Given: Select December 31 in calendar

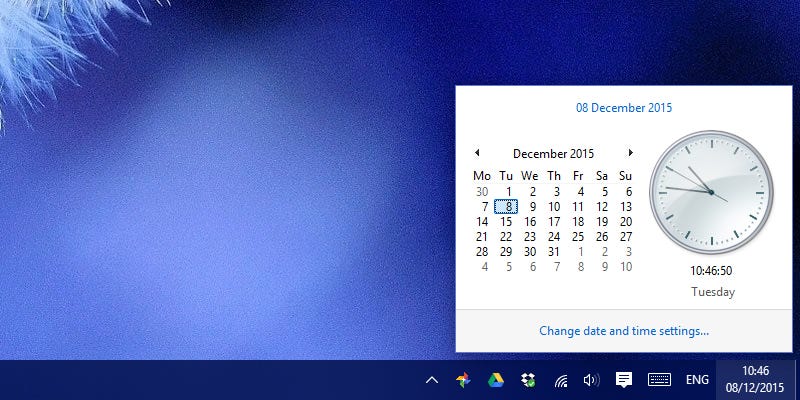Looking at the screenshot, I should (x=554, y=252).
